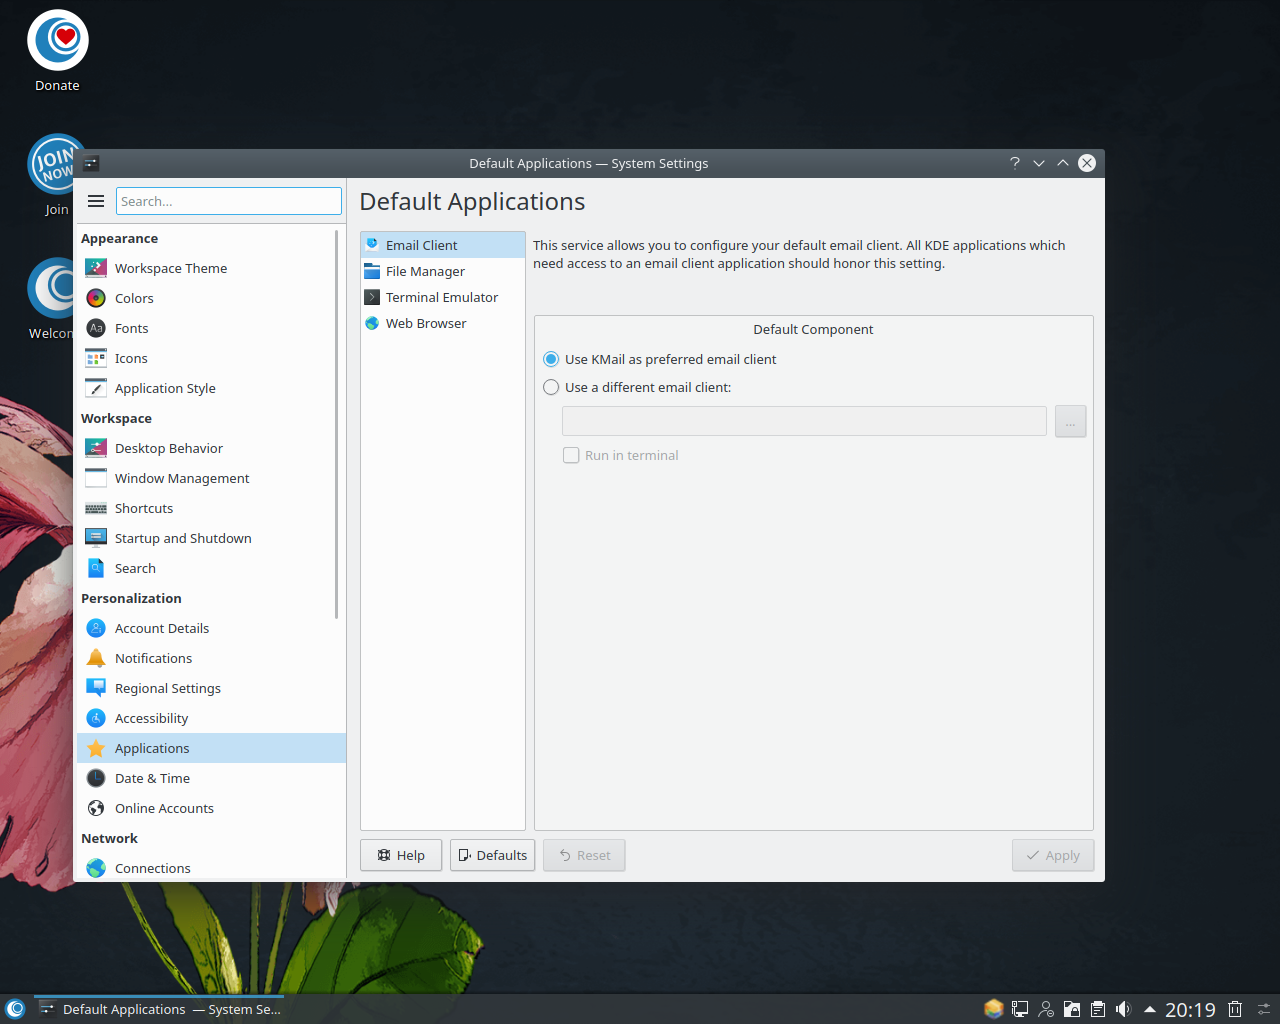Open the Application Launcher in the taskbar
1280x1024 pixels.
pyautogui.click(x=15, y=1009)
